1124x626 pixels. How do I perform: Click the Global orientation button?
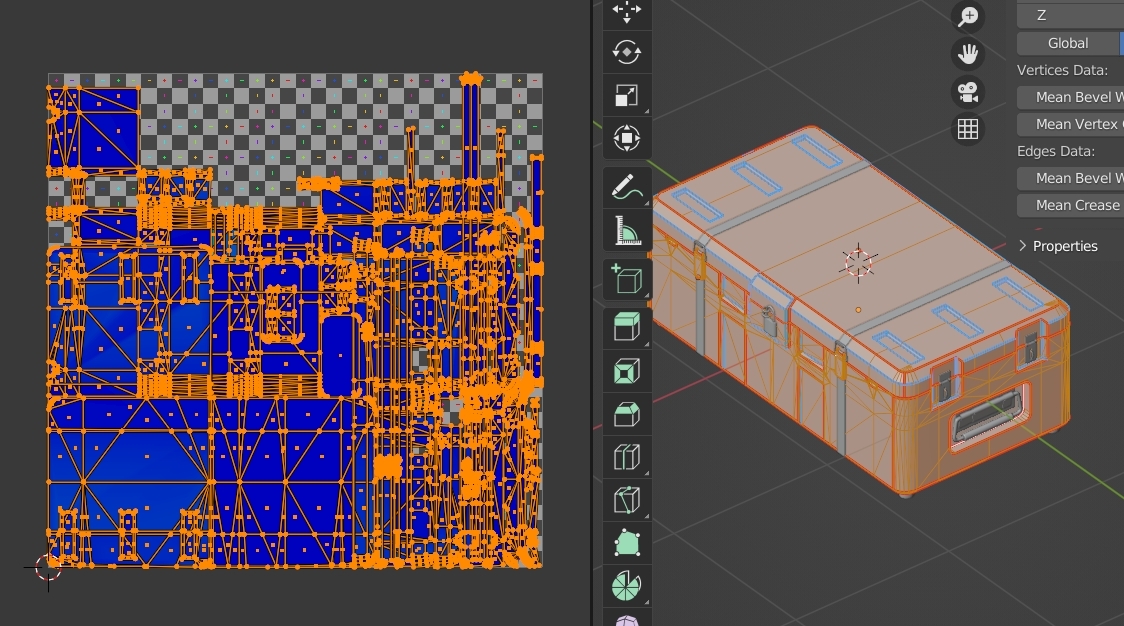(x=1068, y=43)
